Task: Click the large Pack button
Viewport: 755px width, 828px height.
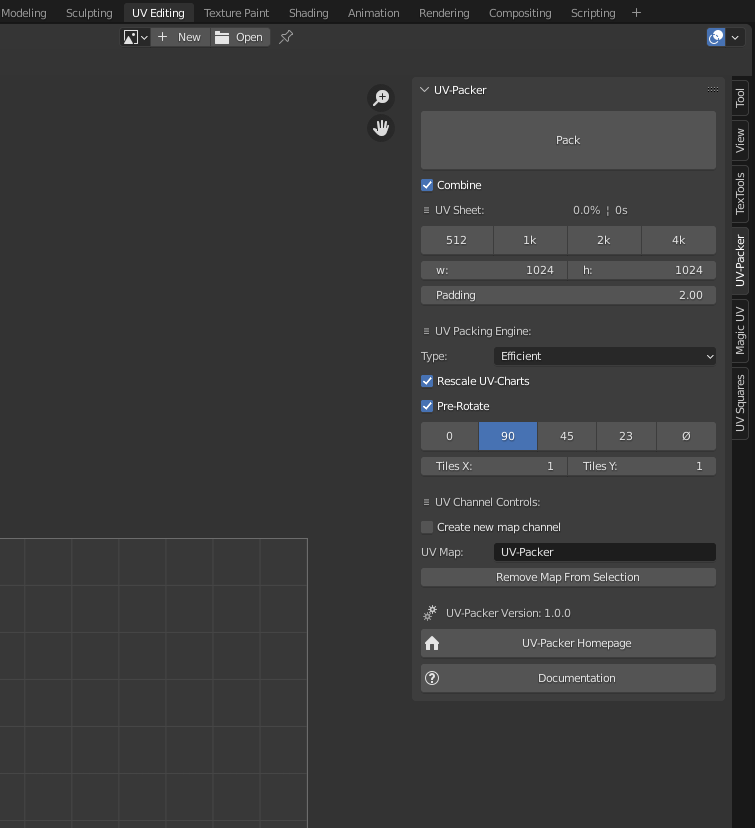Action: point(568,140)
